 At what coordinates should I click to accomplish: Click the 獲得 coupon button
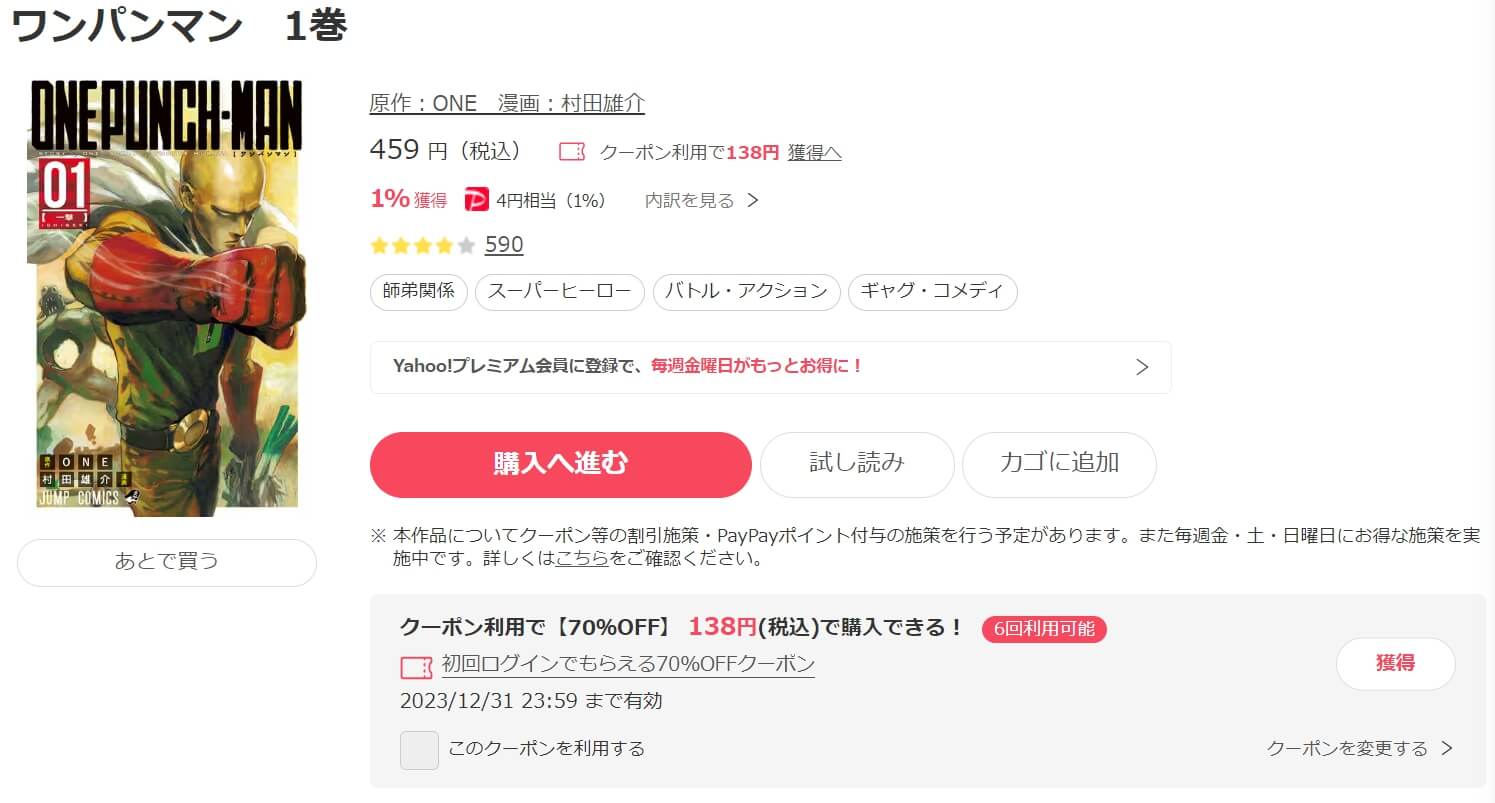pyautogui.click(x=1395, y=664)
